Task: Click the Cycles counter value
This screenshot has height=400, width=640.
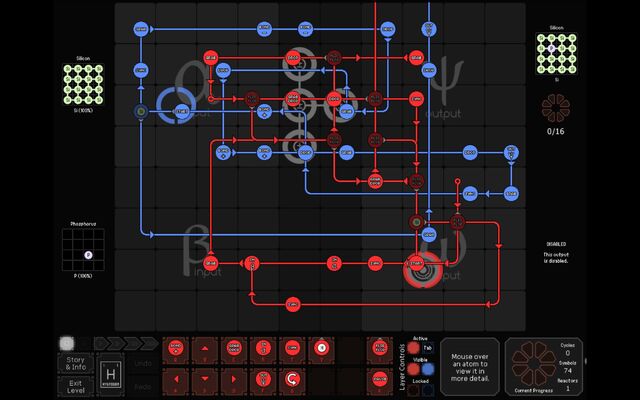Action: [x=567, y=353]
